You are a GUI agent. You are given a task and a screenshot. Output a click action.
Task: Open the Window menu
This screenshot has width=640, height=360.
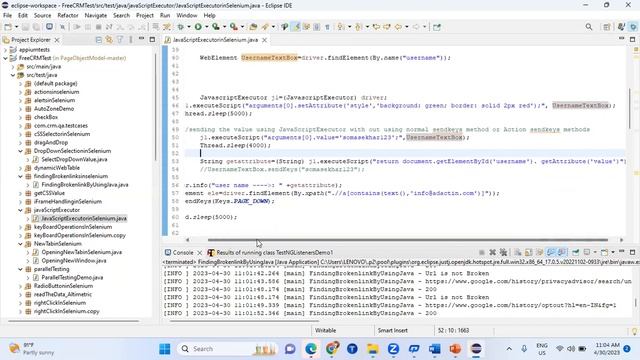(187, 16)
